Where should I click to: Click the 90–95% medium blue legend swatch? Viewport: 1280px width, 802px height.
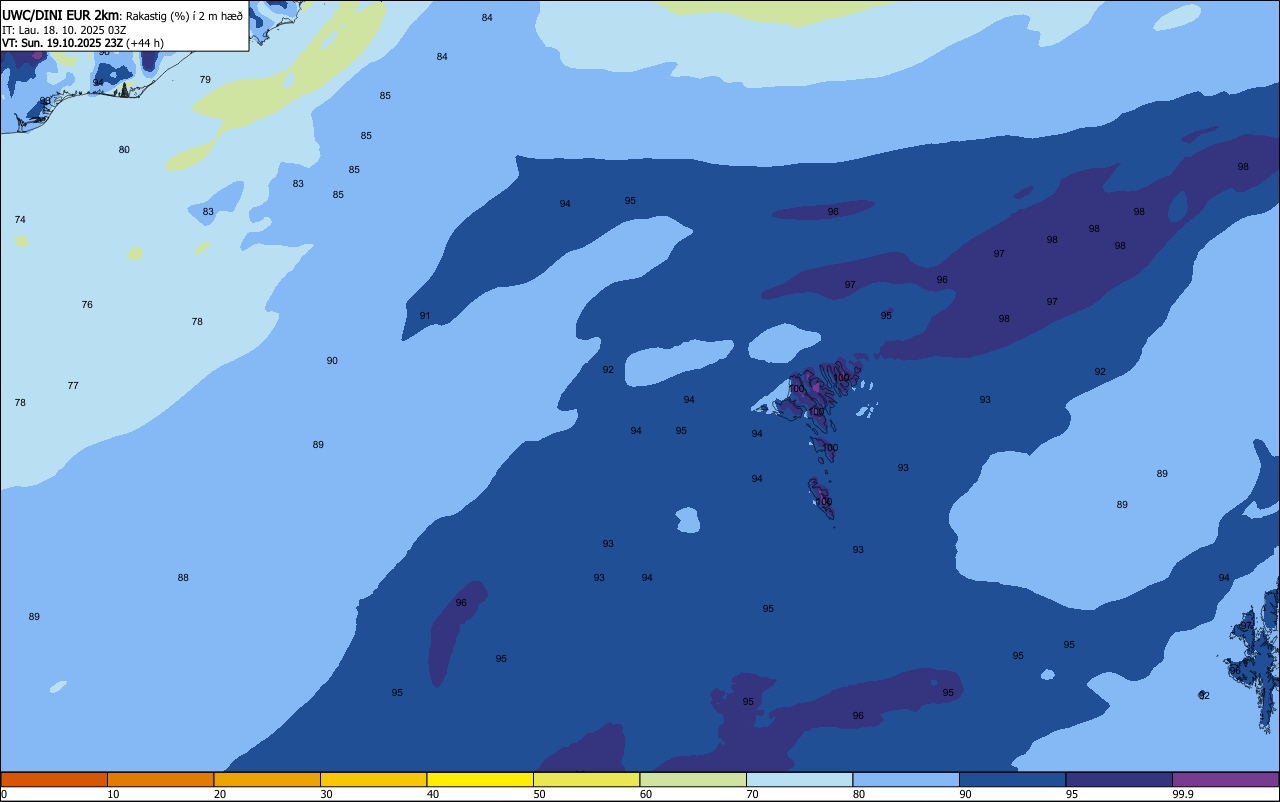(1013, 779)
